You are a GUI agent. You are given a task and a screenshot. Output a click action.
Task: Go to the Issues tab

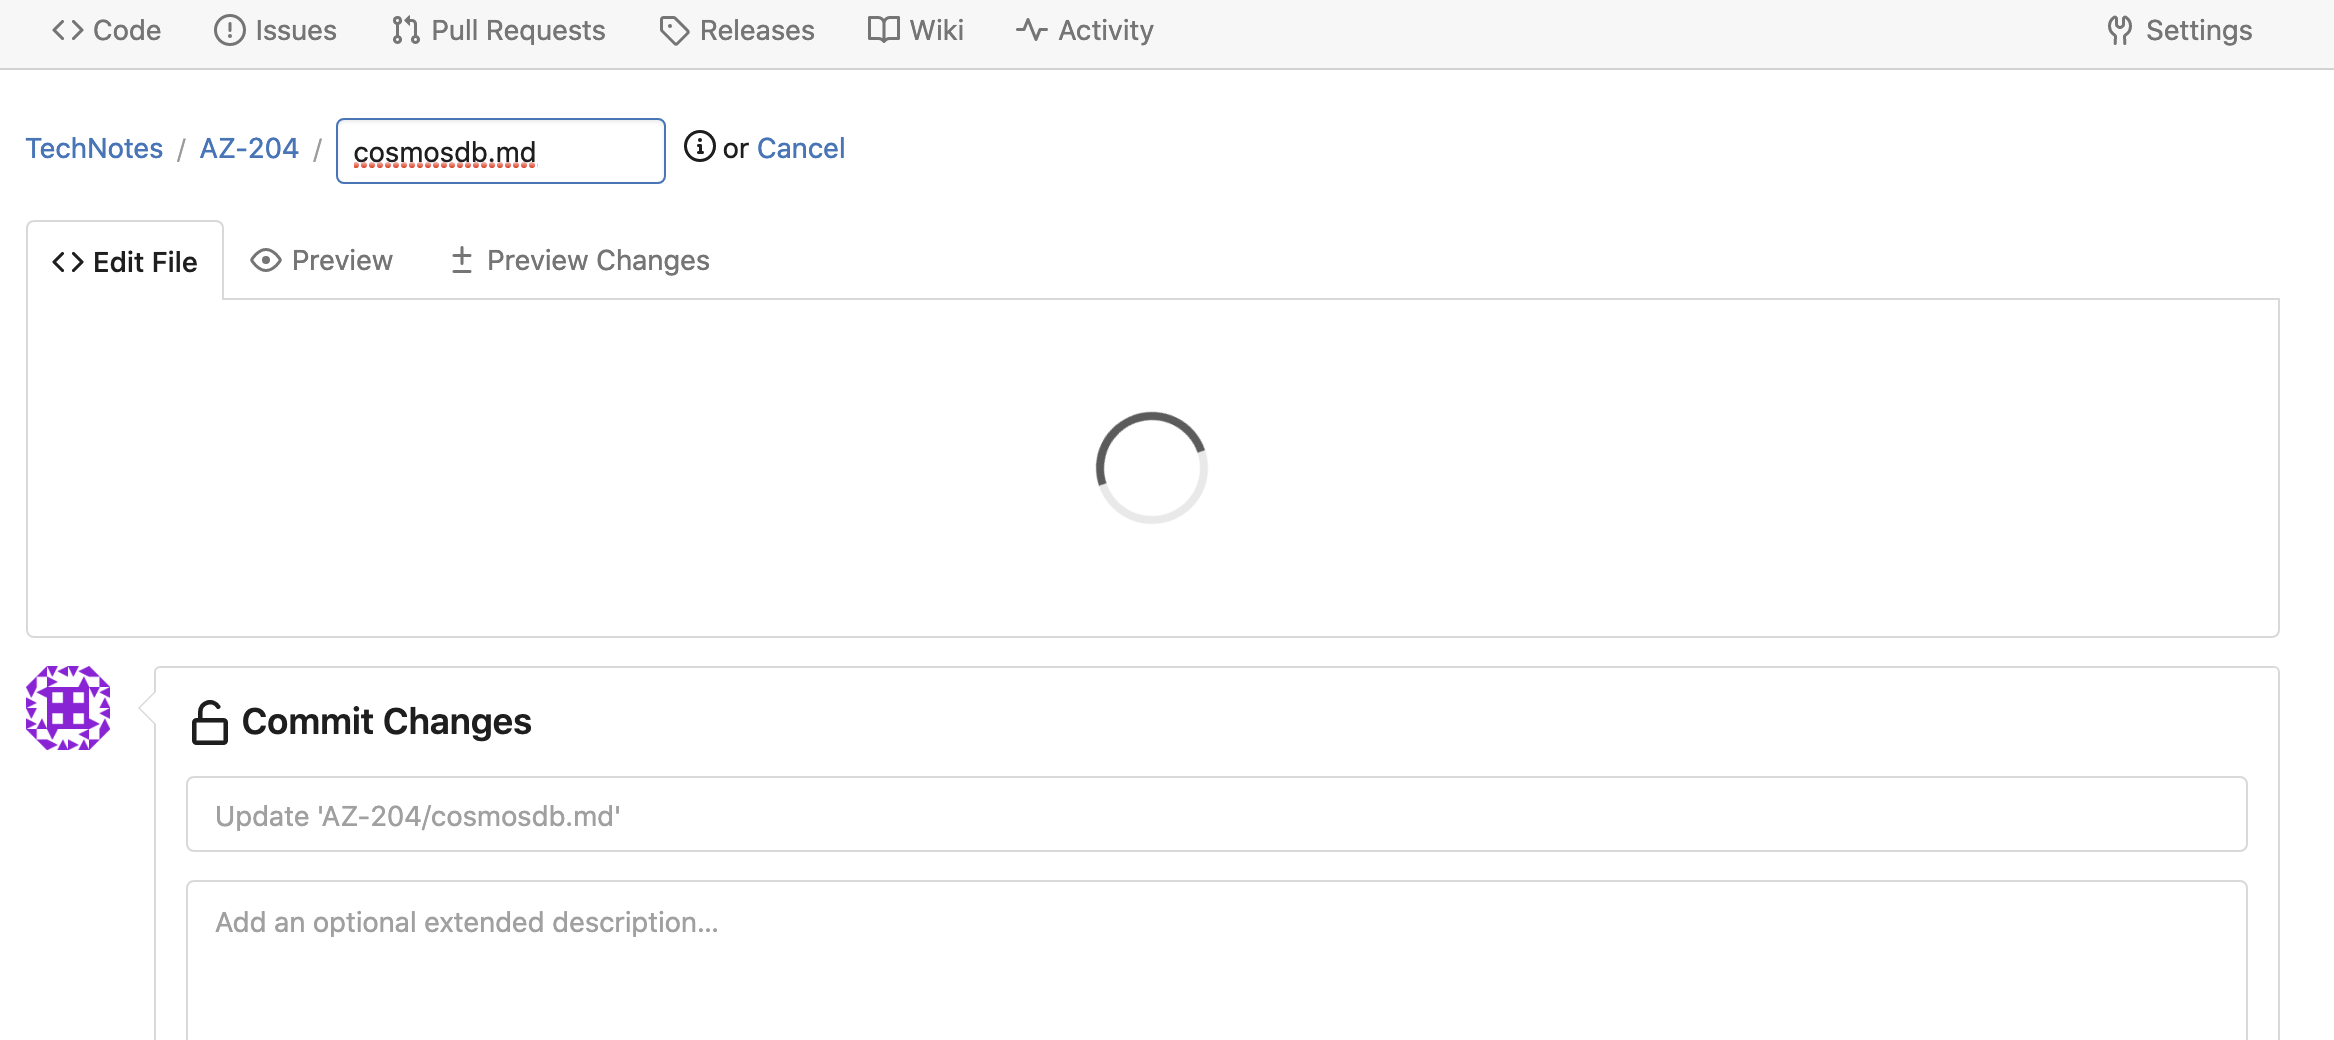coord(275,30)
